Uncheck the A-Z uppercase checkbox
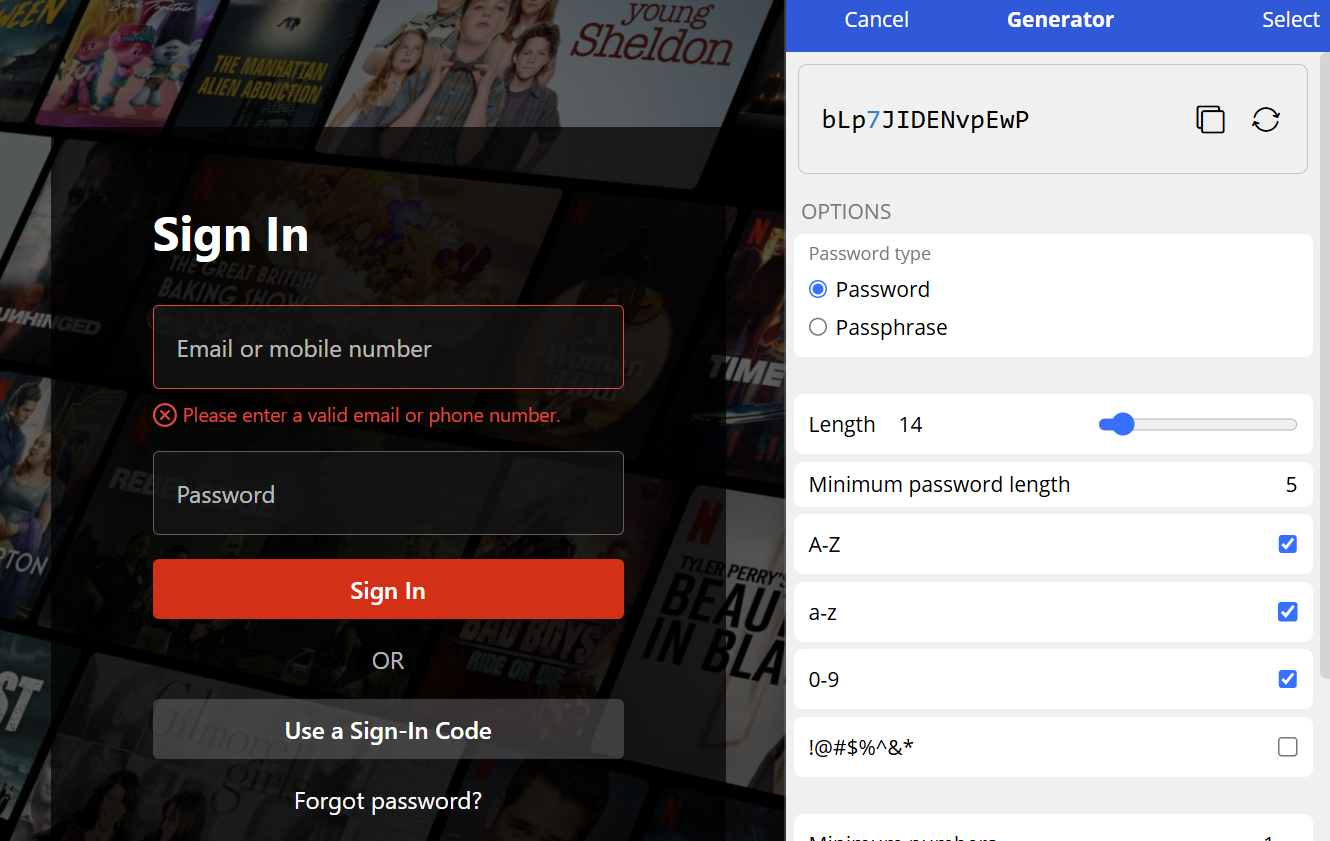The width and height of the screenshot is (1330, 841). [1288, 544]
